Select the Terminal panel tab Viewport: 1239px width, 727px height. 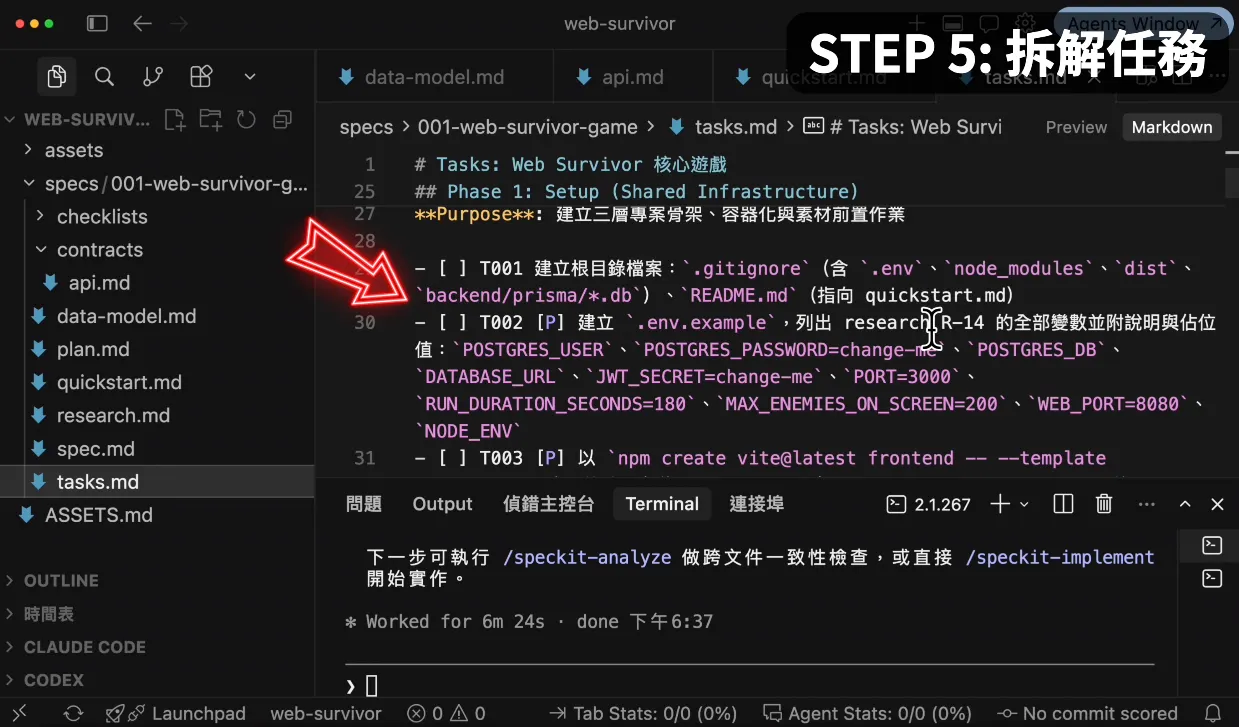[662, 504]
